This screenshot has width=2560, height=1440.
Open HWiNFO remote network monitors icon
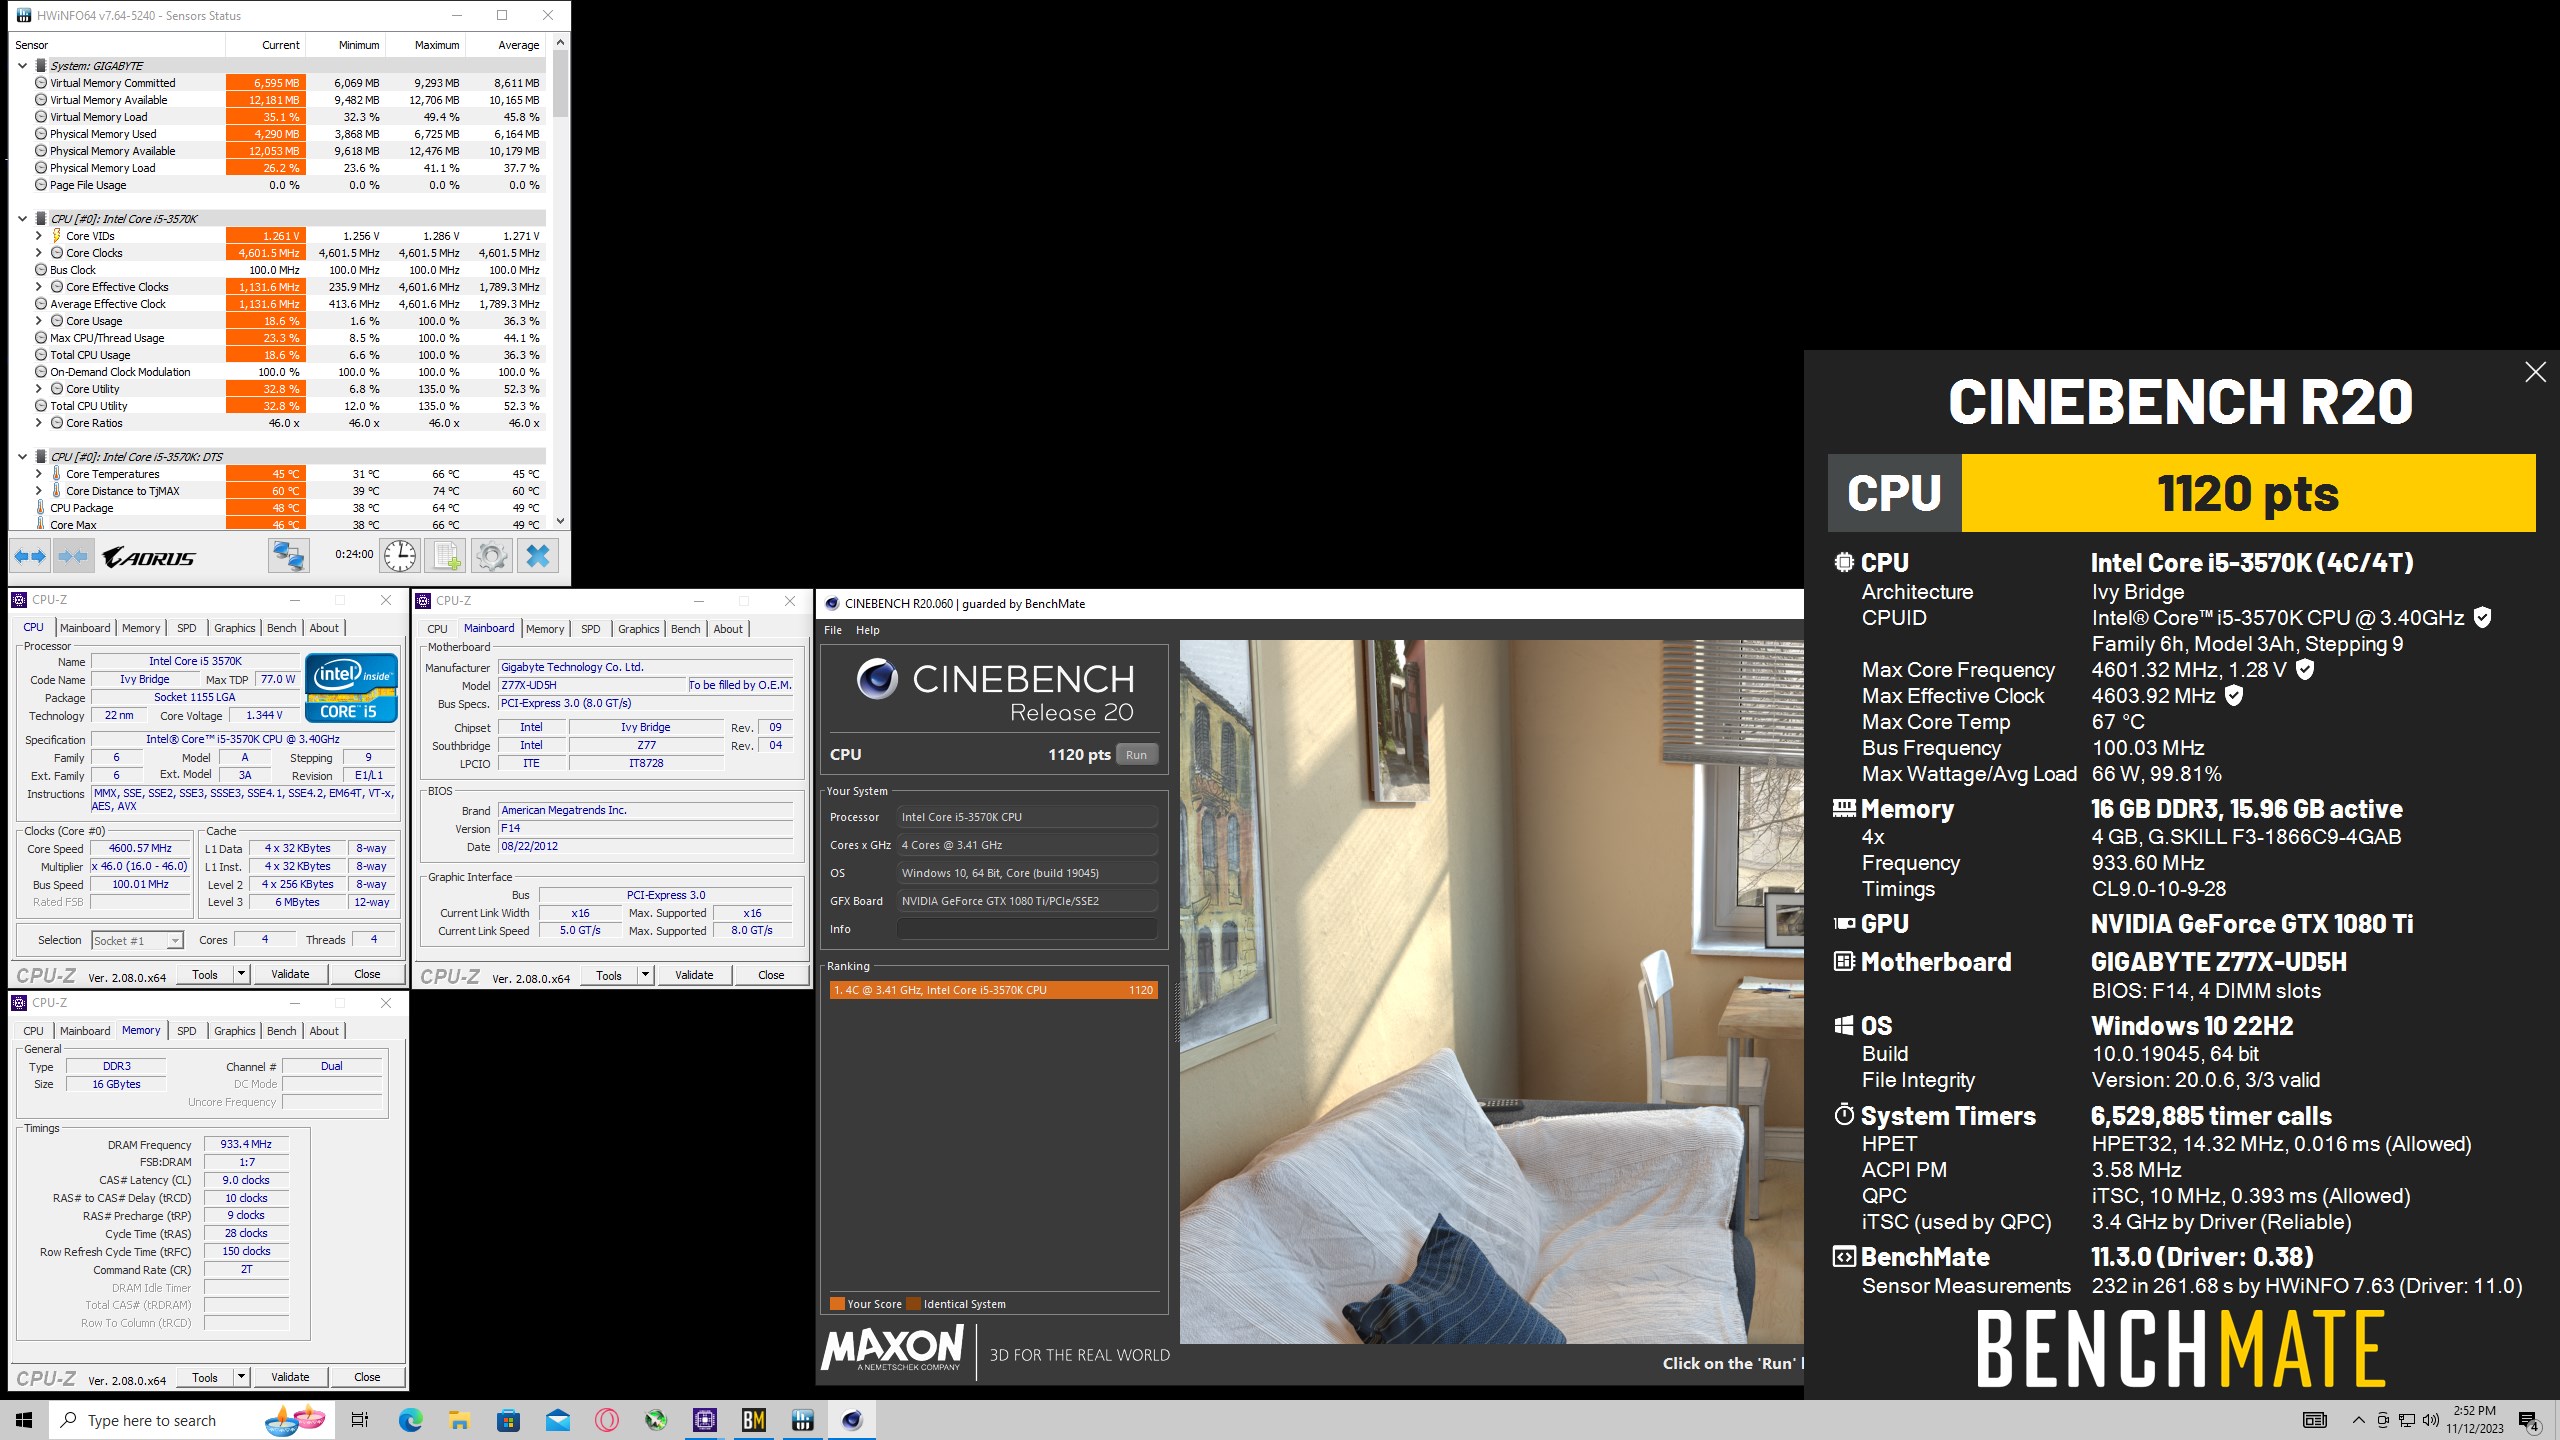[x=288, y=556]
